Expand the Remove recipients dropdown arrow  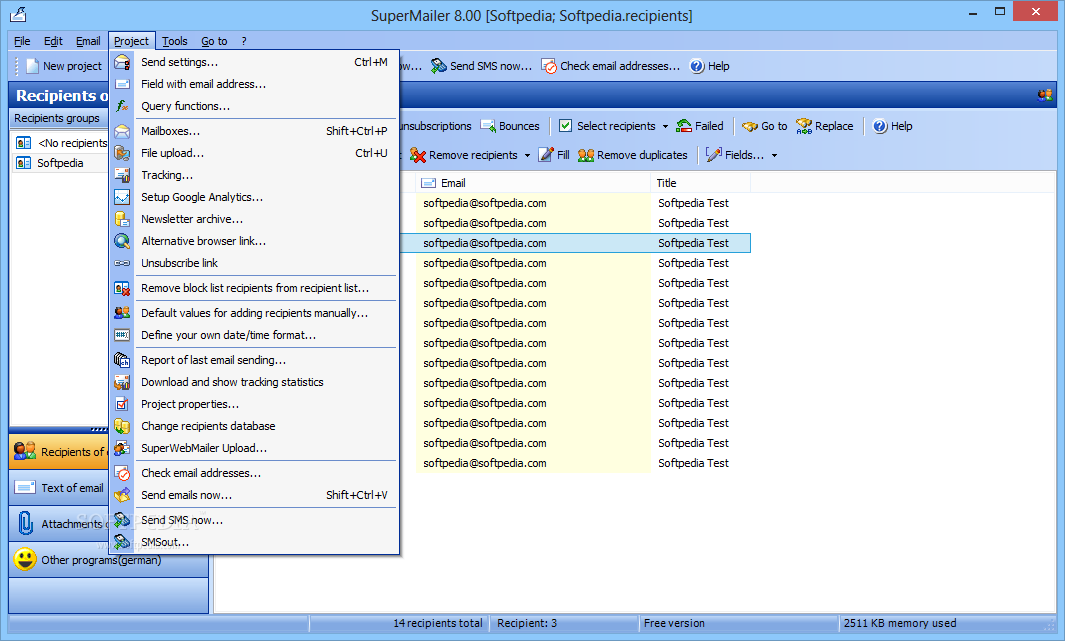527,155
